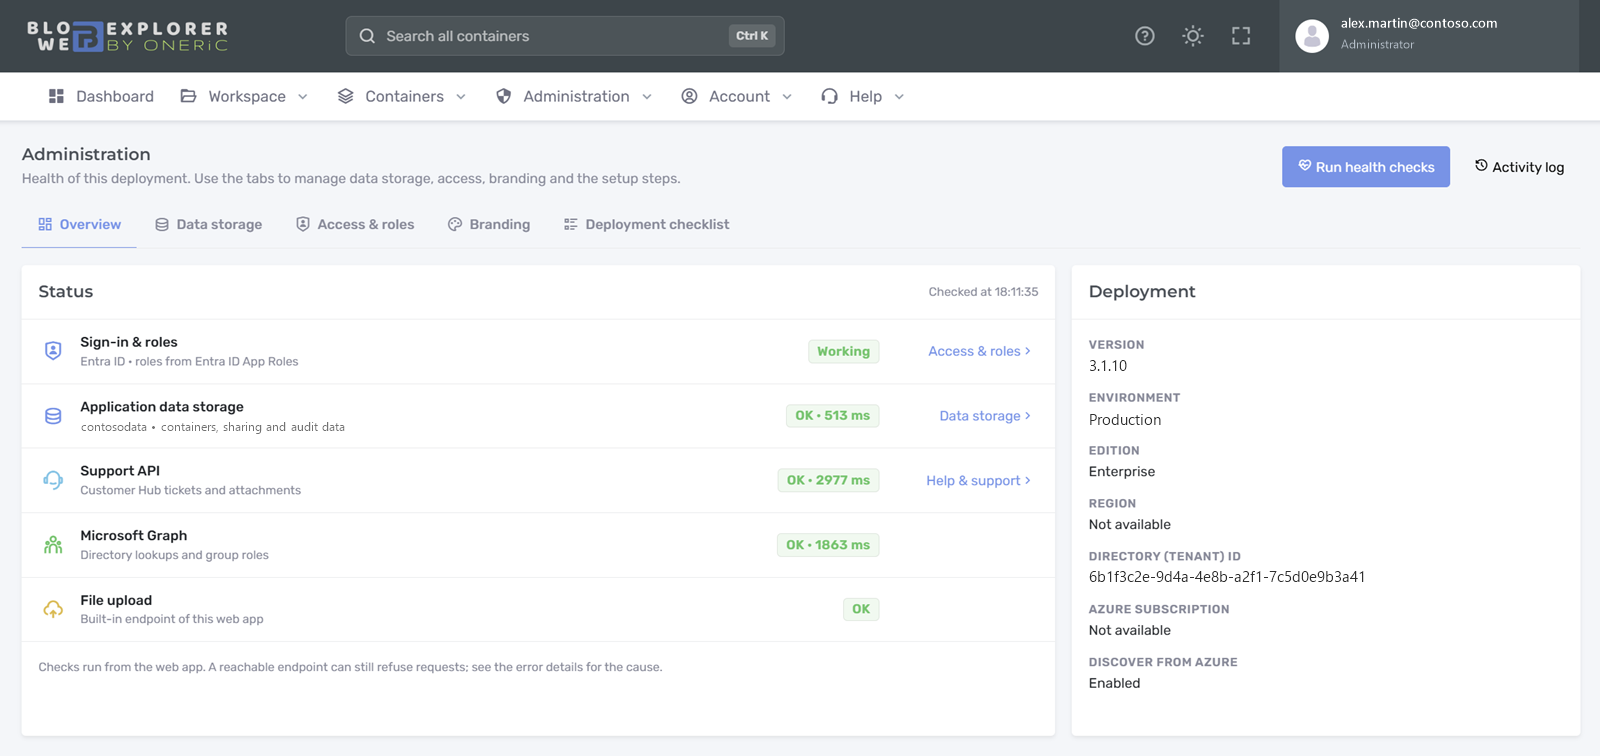Click the Help headset icon in navbar
The width and height of the screenshot is (1600, 756).
click(829, 96)
